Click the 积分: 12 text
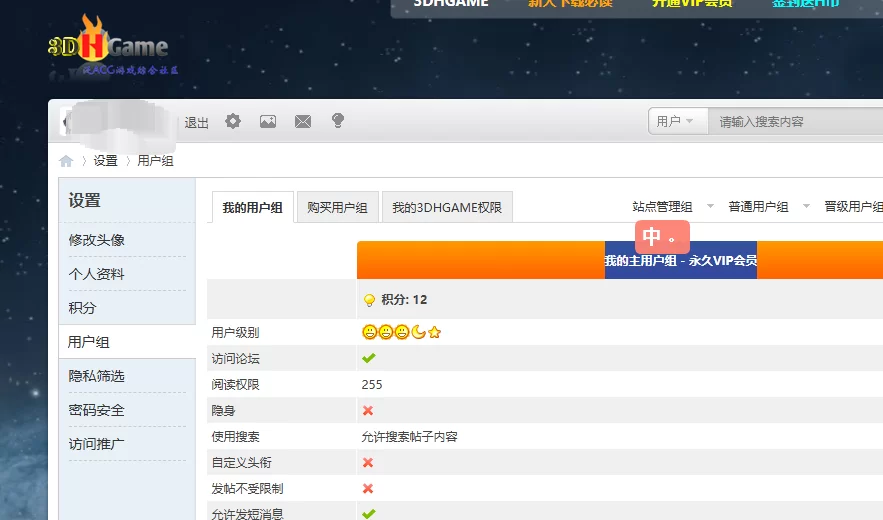Screen dimensions: 883x520 click(x=404, y=300)
